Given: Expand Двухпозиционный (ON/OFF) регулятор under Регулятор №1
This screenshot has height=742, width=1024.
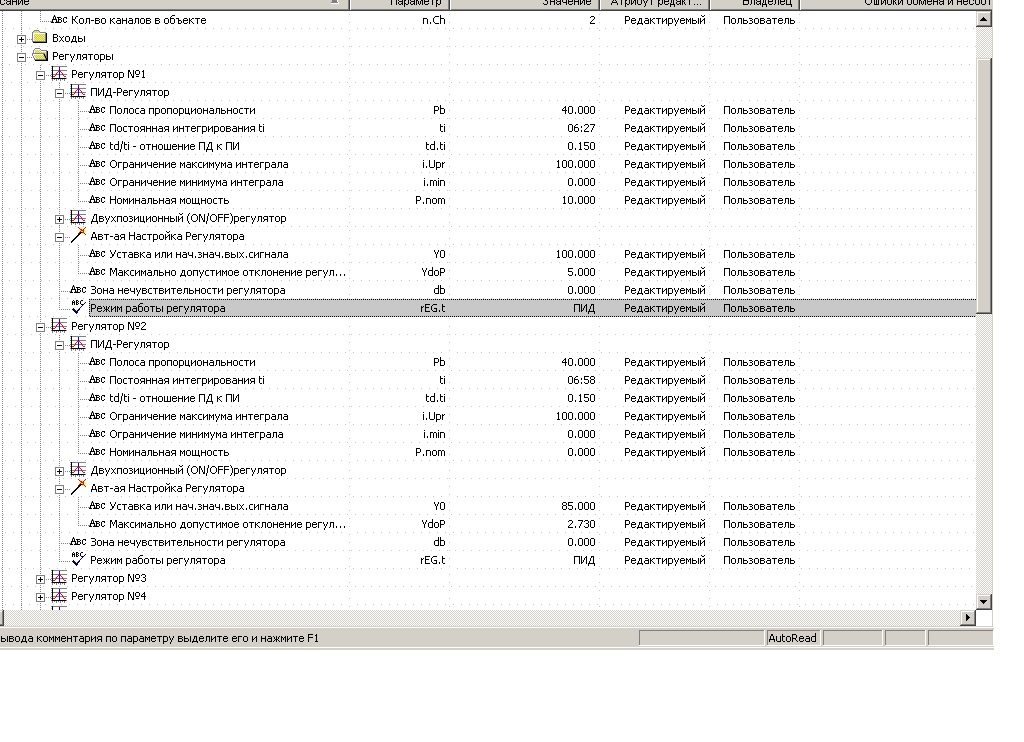Looking at the screenshot, I should click(60, 219).
